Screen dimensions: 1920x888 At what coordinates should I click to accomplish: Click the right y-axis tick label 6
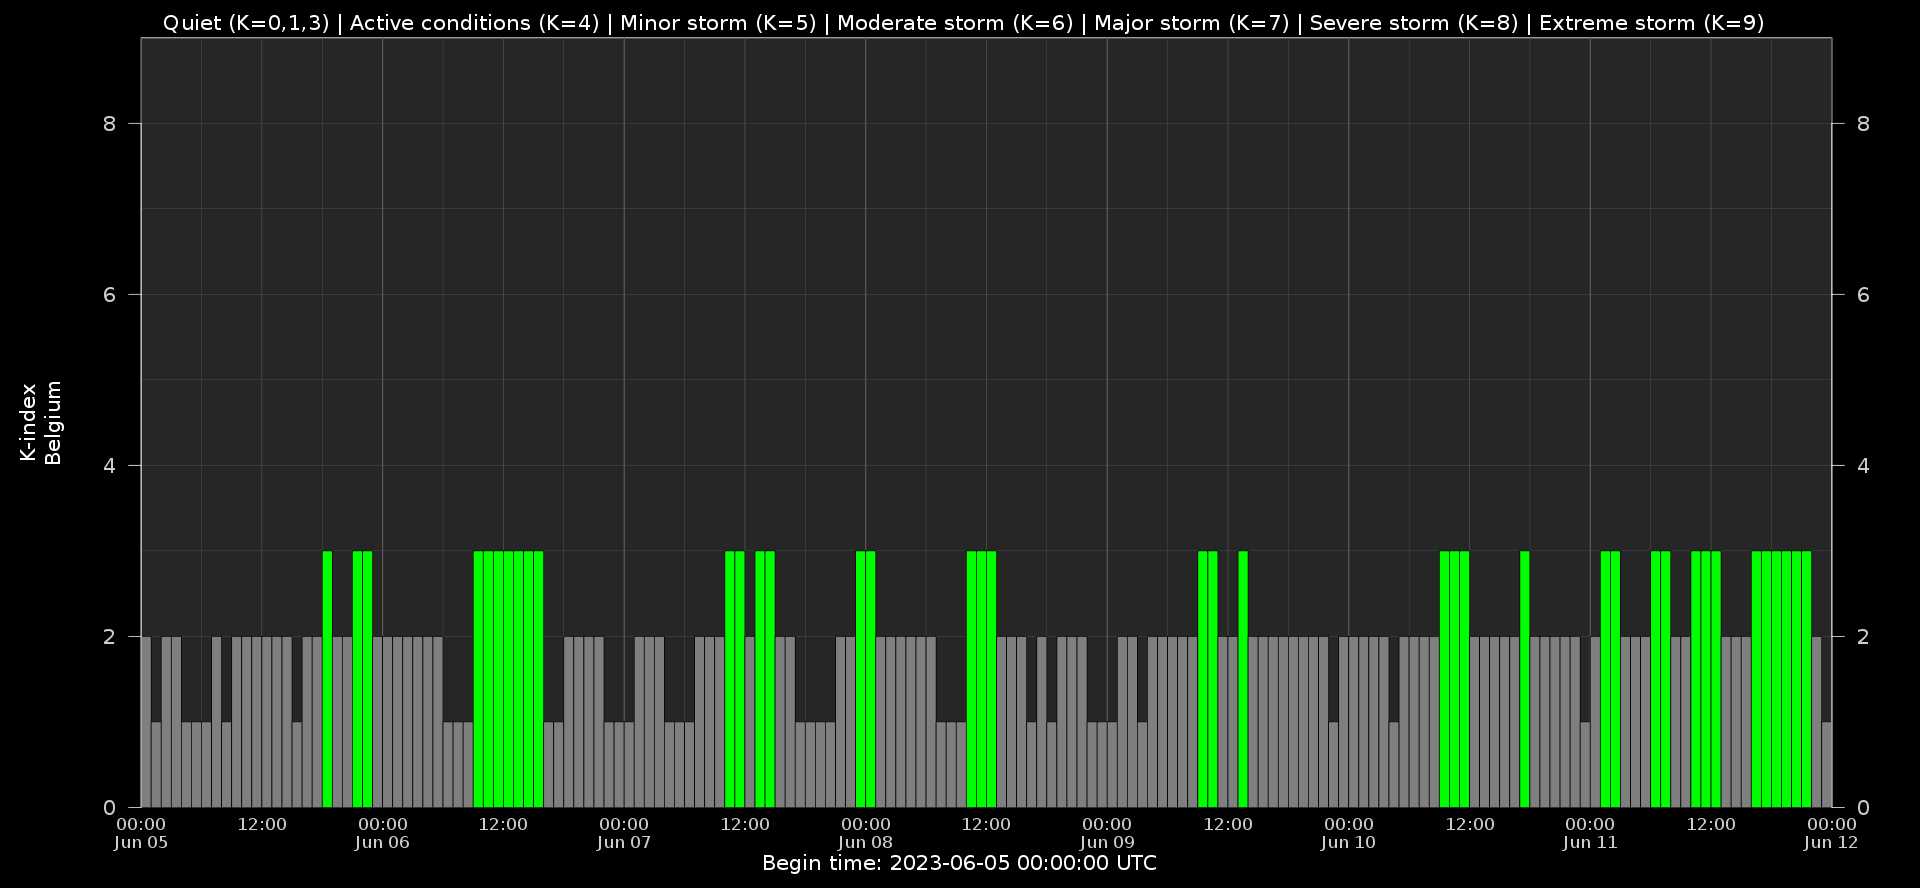(1862, 295)
